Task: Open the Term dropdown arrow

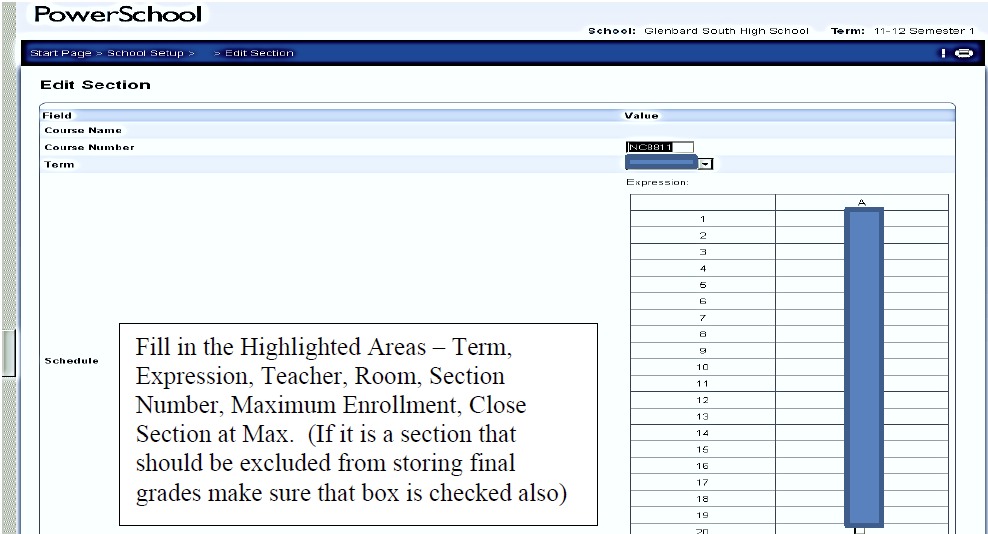Action: click(705, 164)
